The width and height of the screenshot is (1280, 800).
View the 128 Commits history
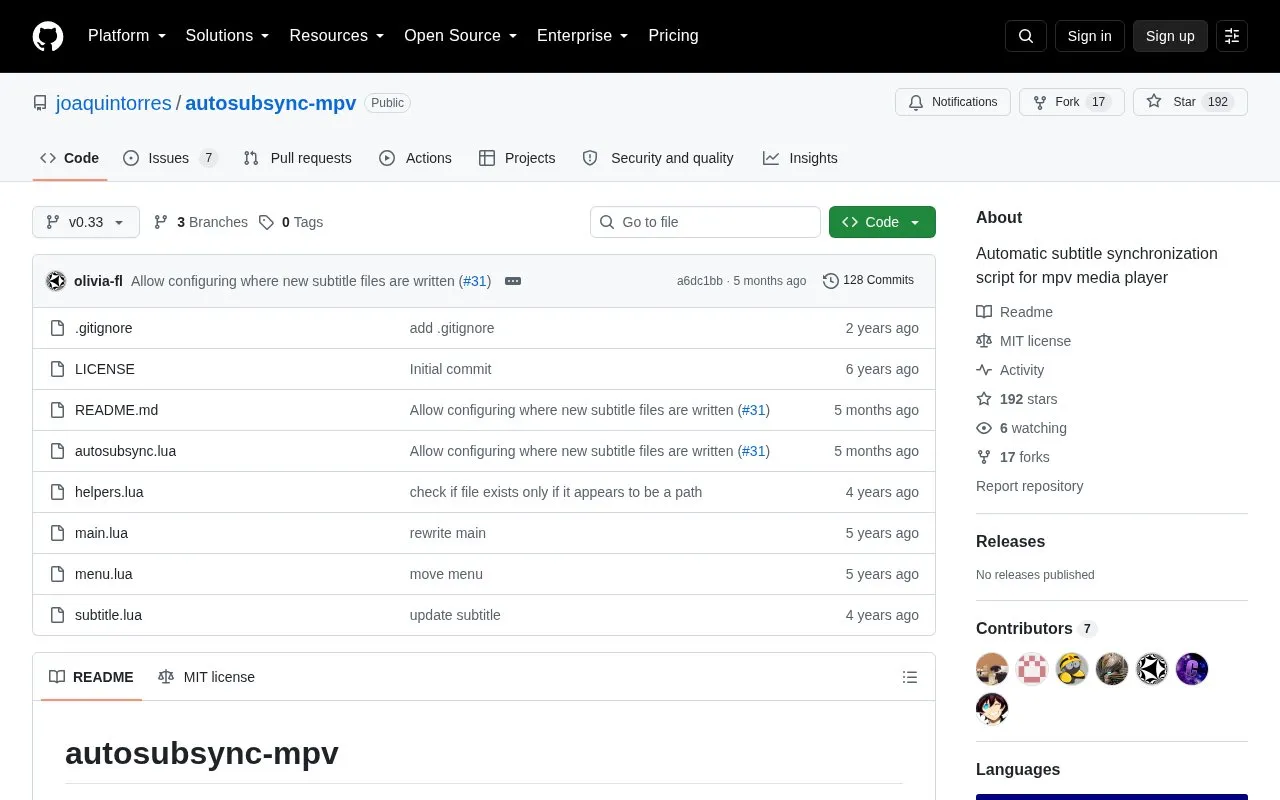click(x=868, y=280)
